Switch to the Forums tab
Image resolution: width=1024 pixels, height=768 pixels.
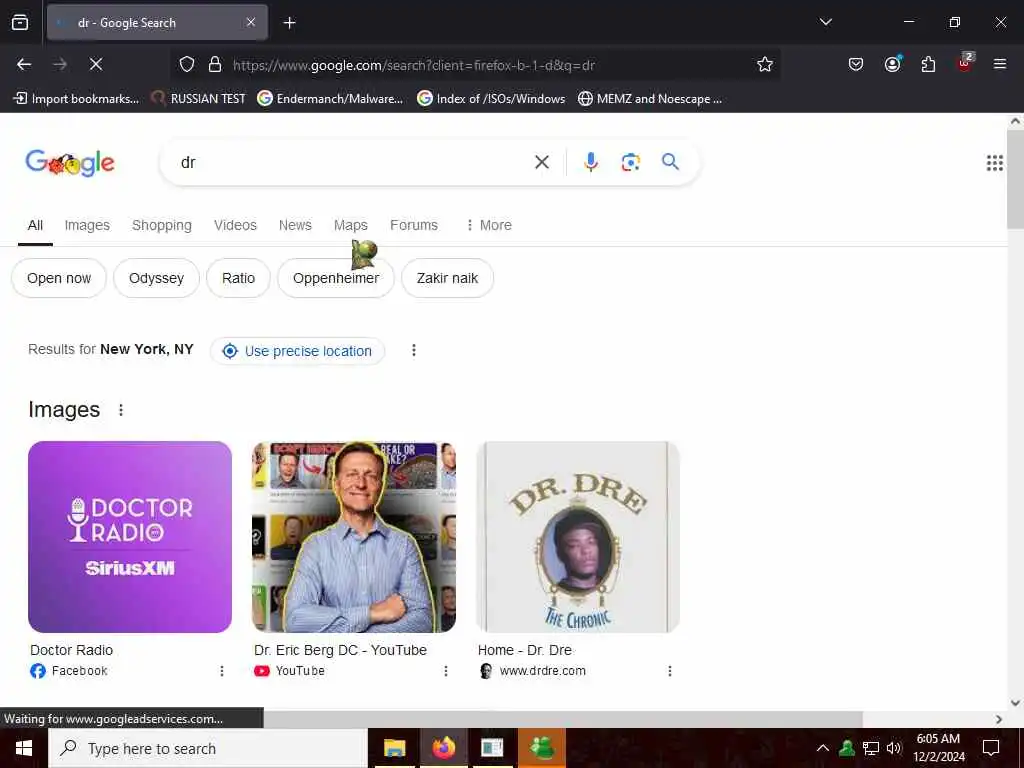tap(414, 225)
